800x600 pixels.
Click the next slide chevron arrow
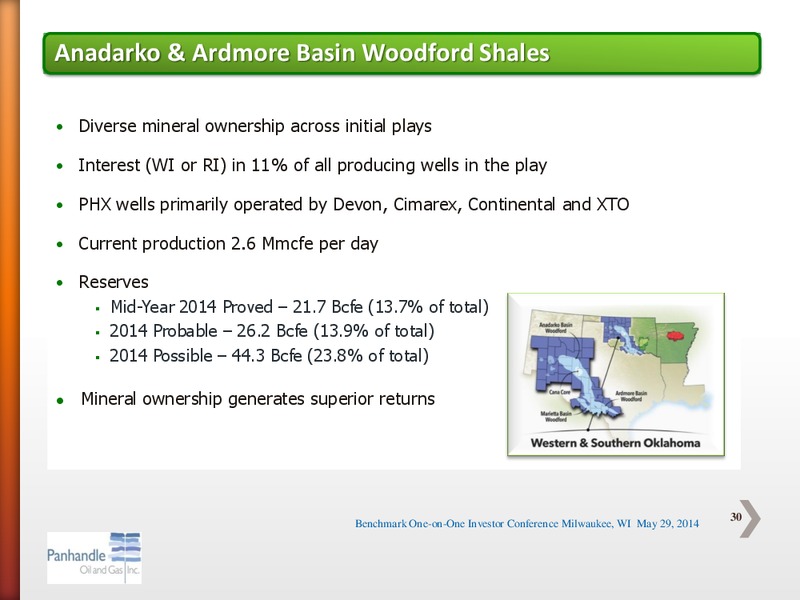750,518
